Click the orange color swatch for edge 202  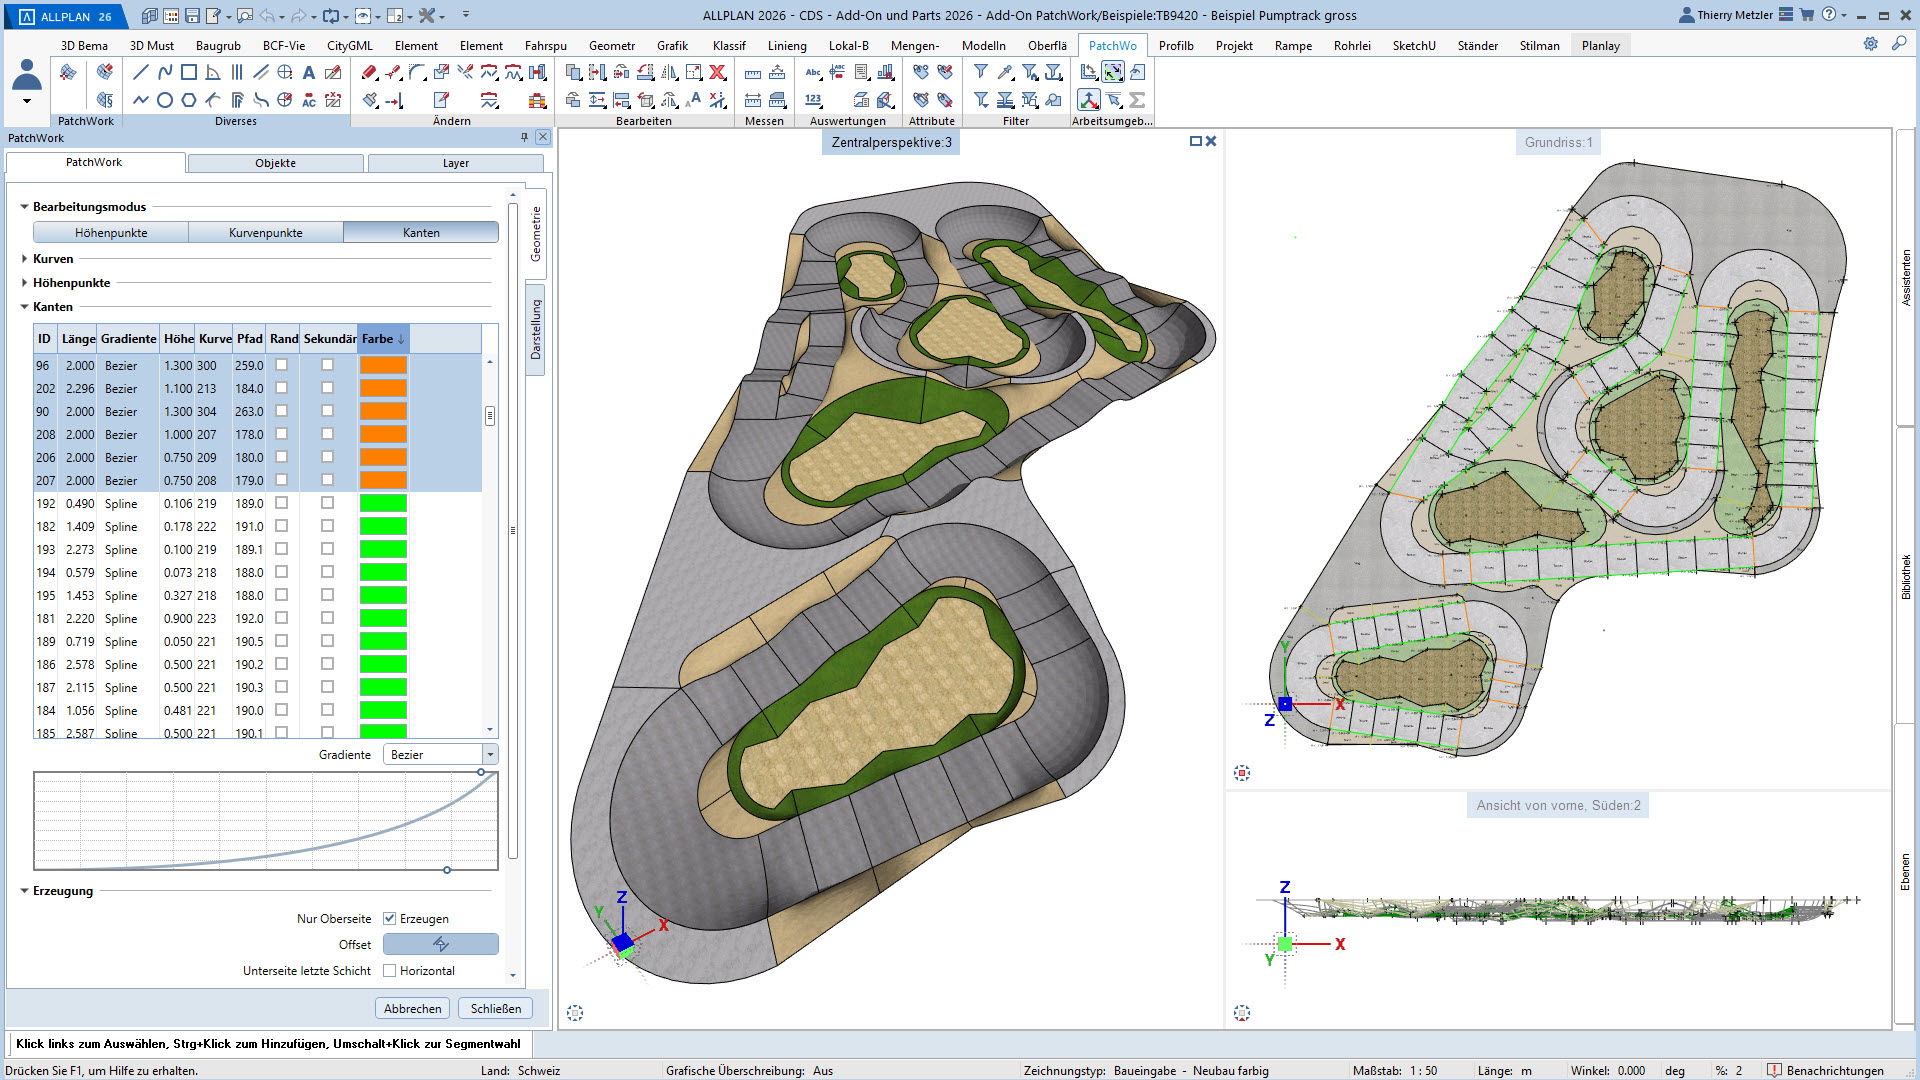383,388
